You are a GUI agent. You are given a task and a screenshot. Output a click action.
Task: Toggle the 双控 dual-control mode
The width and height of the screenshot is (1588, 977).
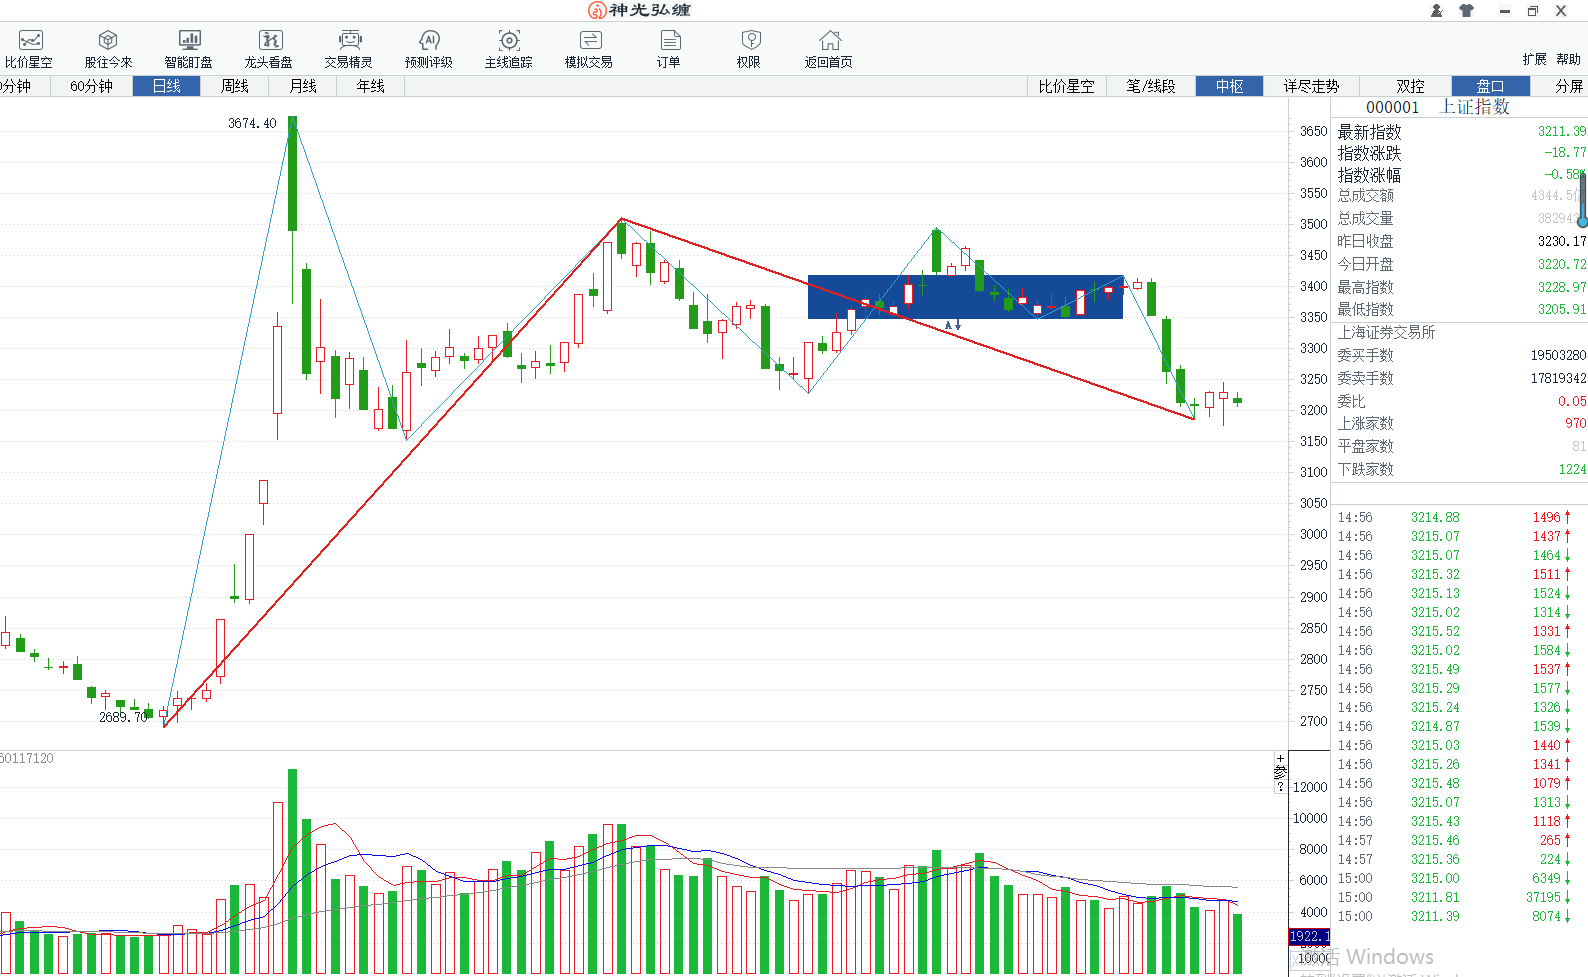(1411, 86)
